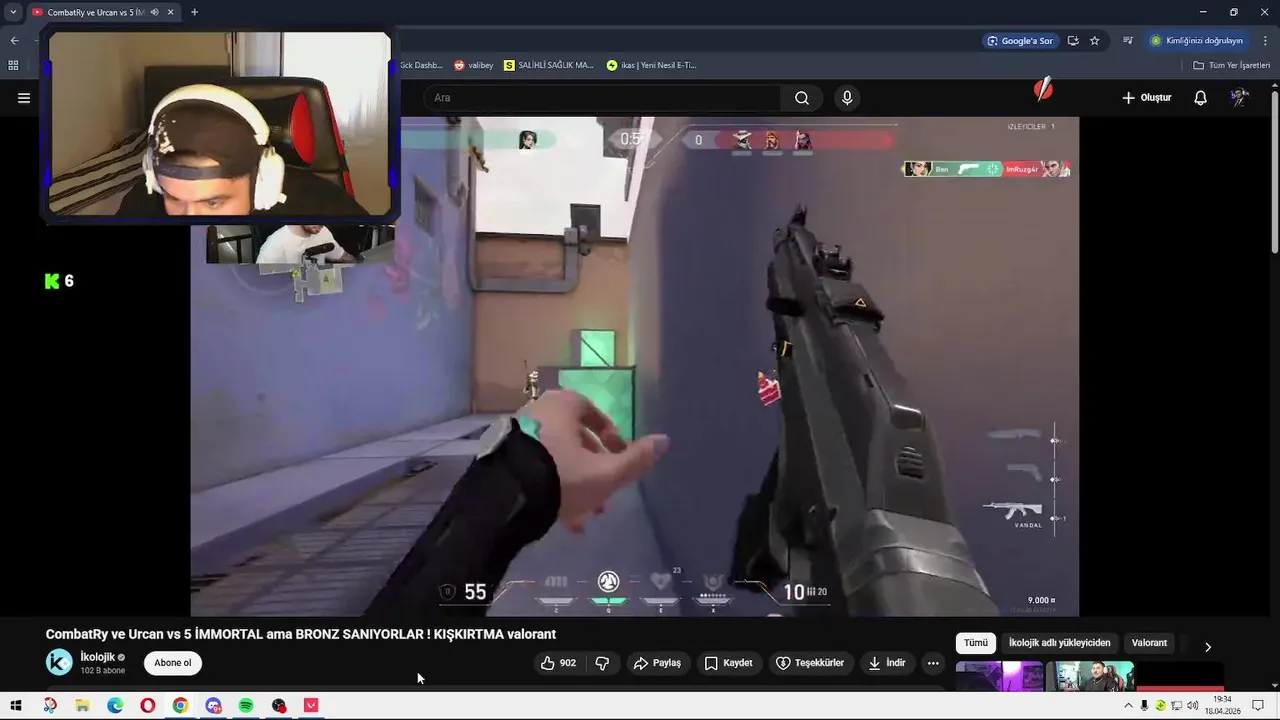Click the YouTube search magnifier button
Image resolution: width=1280 pixels, height=720 pixels.
802,98
